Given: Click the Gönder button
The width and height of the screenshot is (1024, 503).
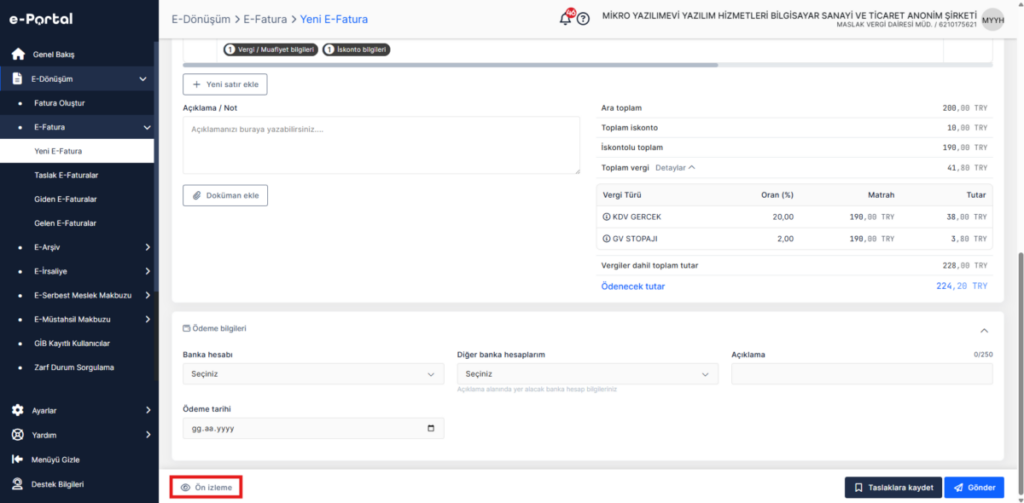Looking at the screenshot, I should (974, 487).
